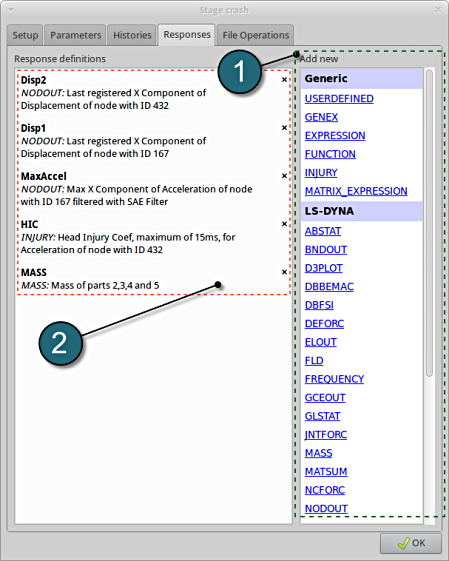
Task: Add a FUNCTION response
Action: [x=330, y=154]
